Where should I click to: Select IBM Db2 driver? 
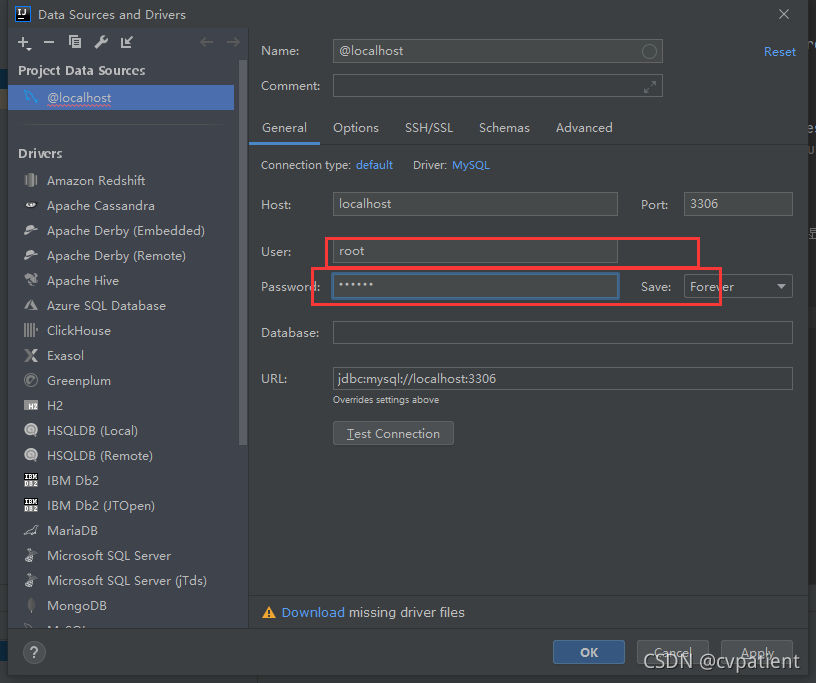(122, 480)
